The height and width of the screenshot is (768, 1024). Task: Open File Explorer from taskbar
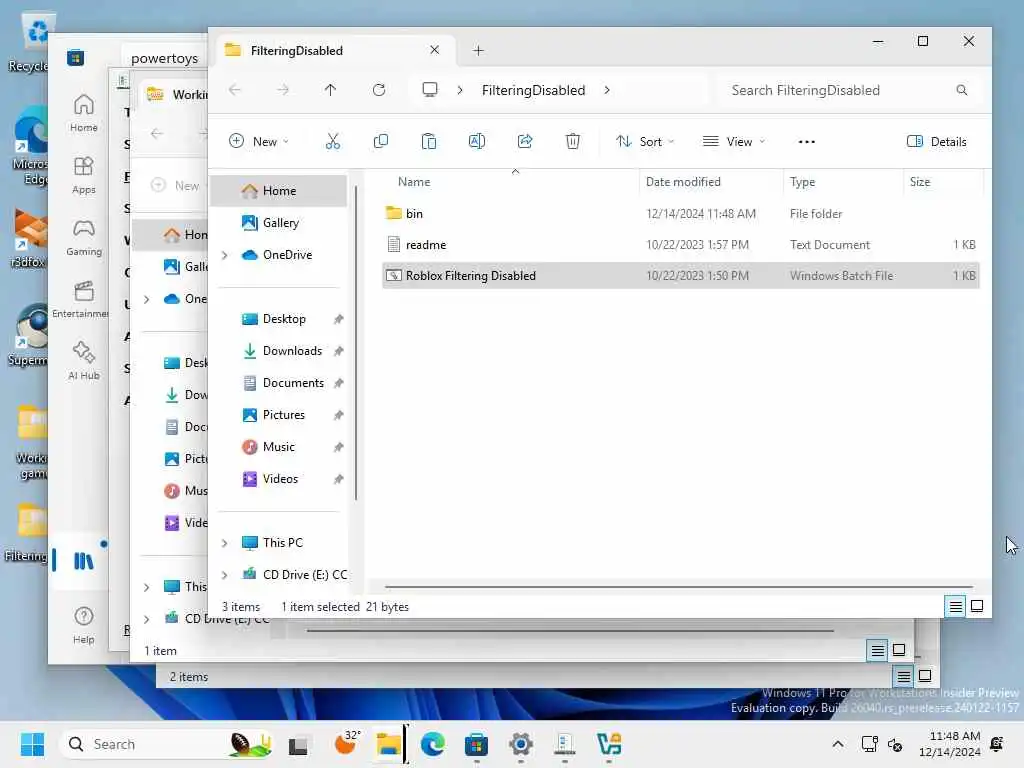click(x=389, y=744)
